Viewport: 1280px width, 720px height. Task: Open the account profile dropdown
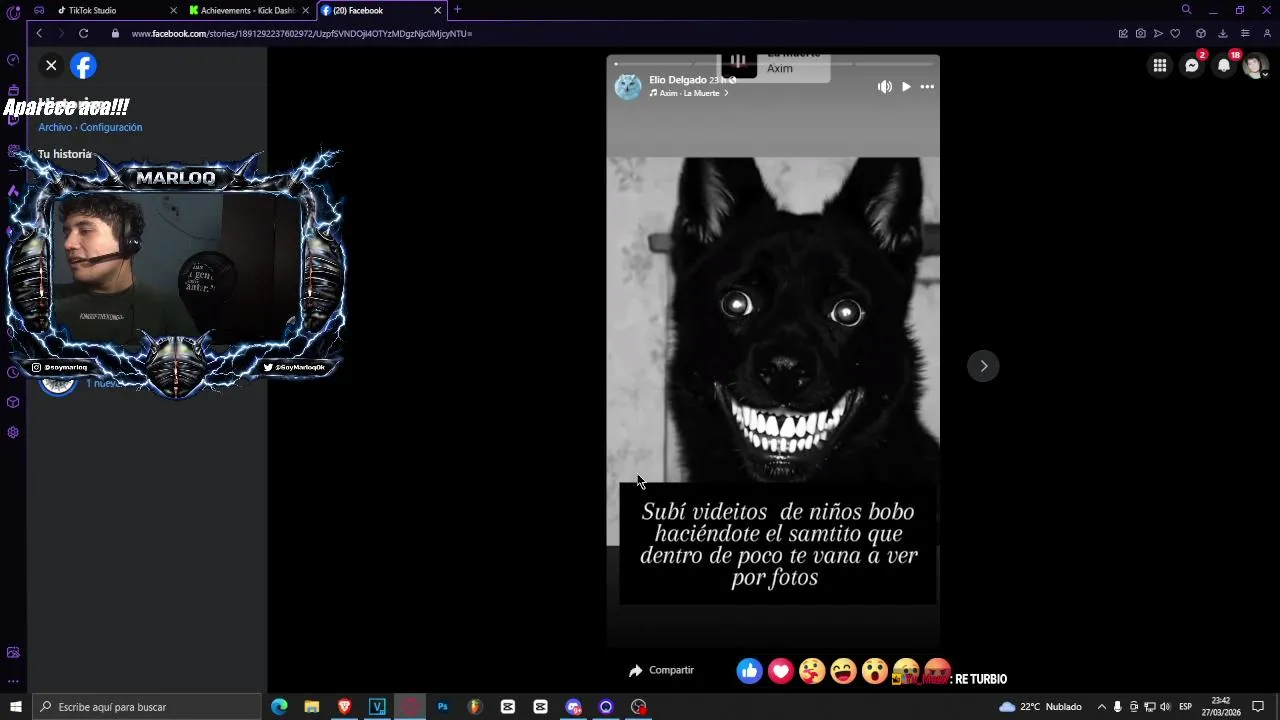[1255, 66]
